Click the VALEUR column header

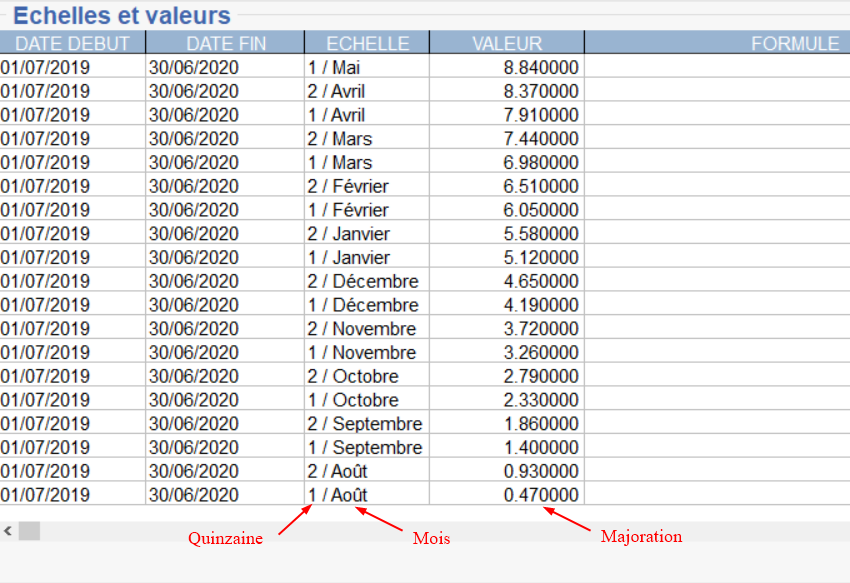coord(507,43)
